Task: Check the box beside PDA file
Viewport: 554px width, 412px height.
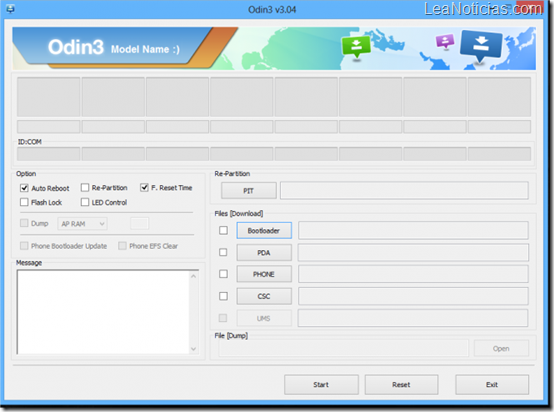Action: pyautogui.click(x=223, y=252)
